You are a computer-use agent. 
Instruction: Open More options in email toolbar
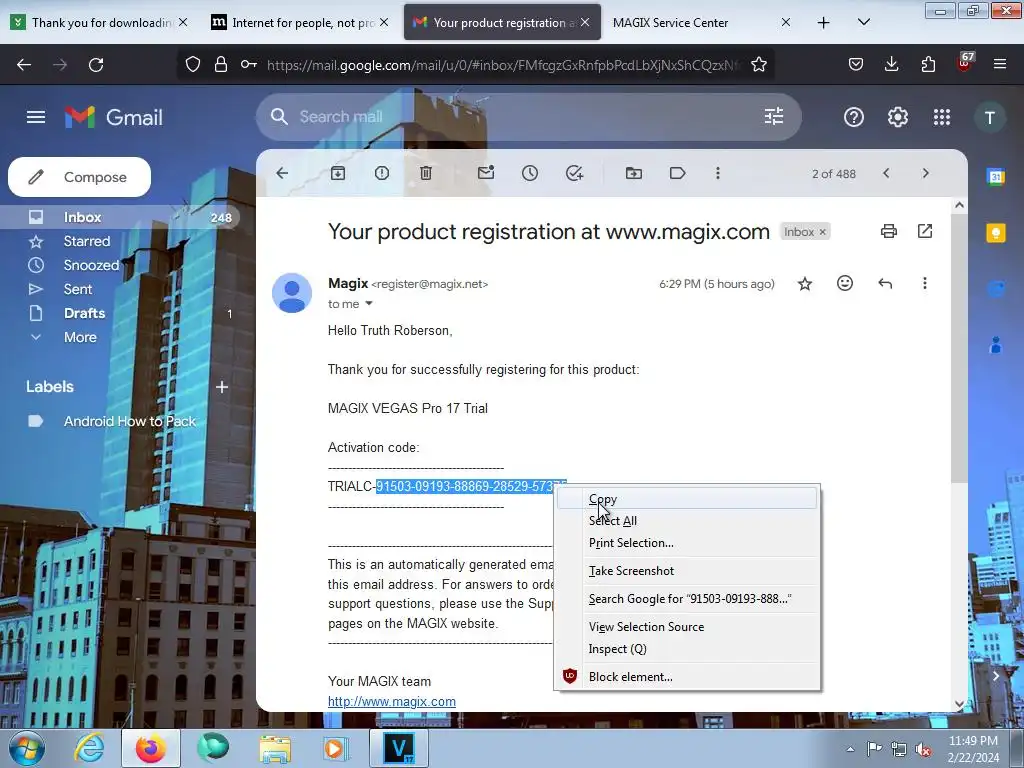tap(718, 173)
